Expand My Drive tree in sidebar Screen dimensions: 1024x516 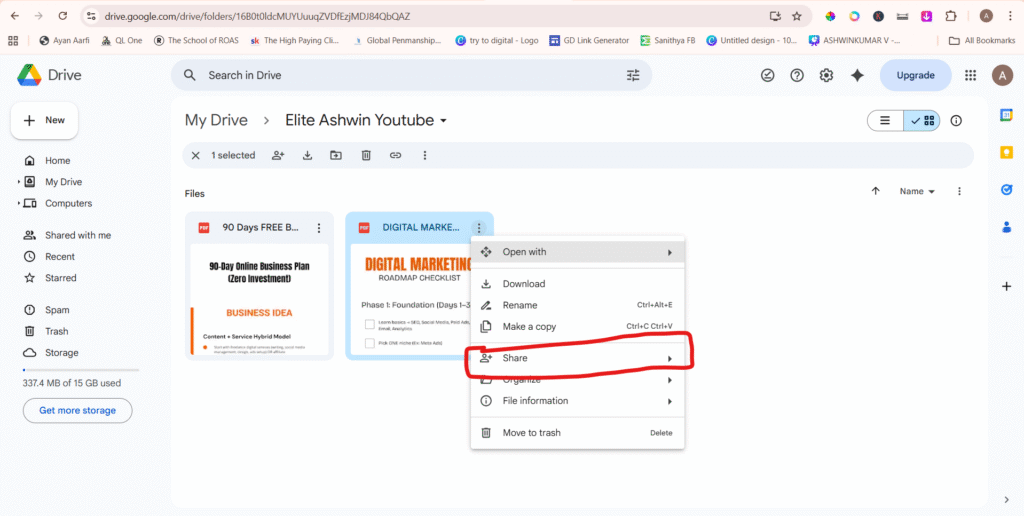click(x=19, y=182)
